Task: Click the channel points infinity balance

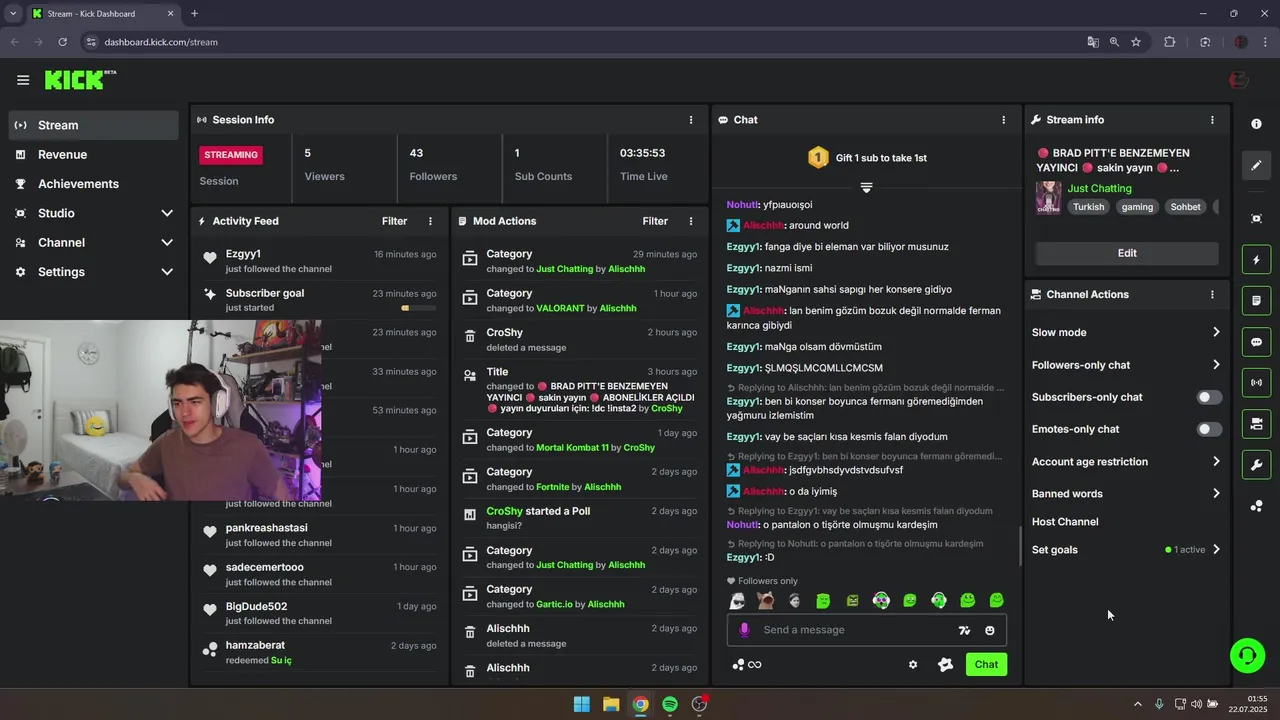Action: (x=747, y=665)
